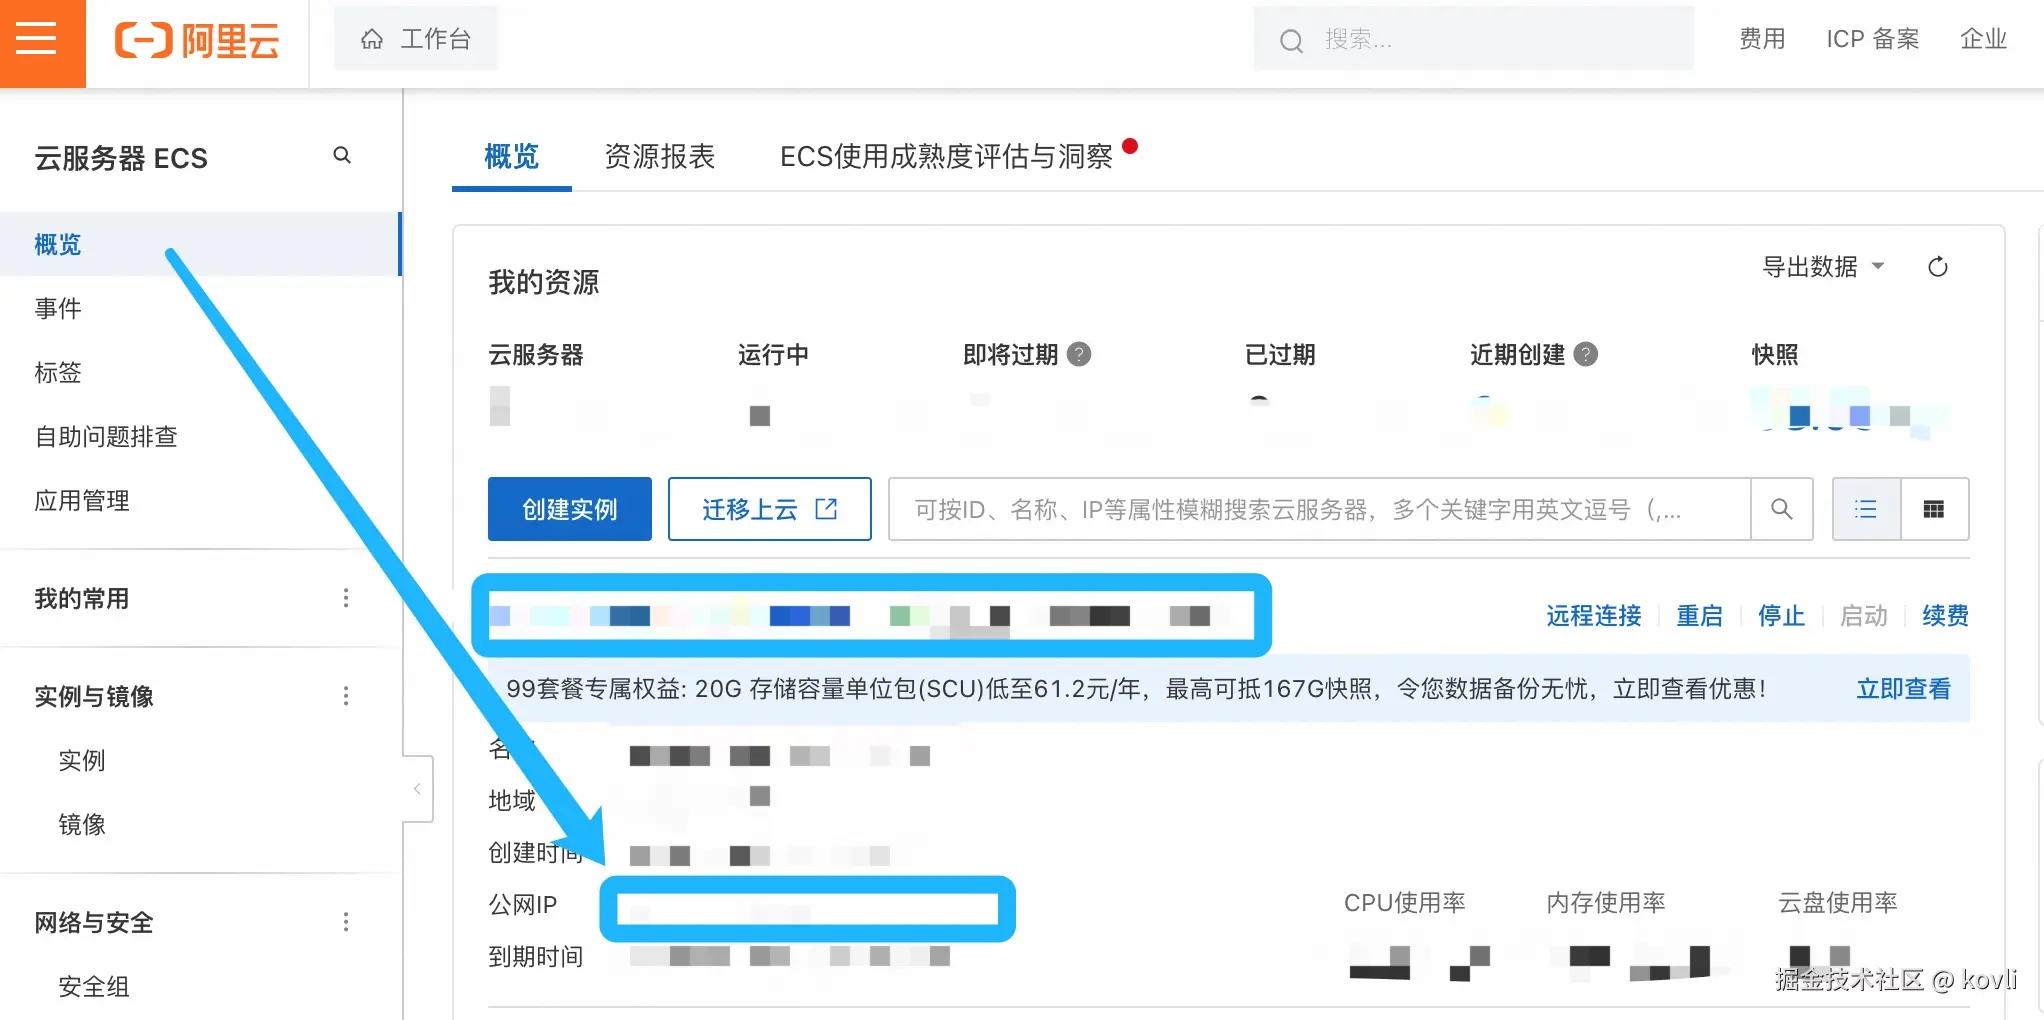Refresh the 我的资源 panel
The height and width of the screenshot is (1020, 2044).
coord(1937,267)
